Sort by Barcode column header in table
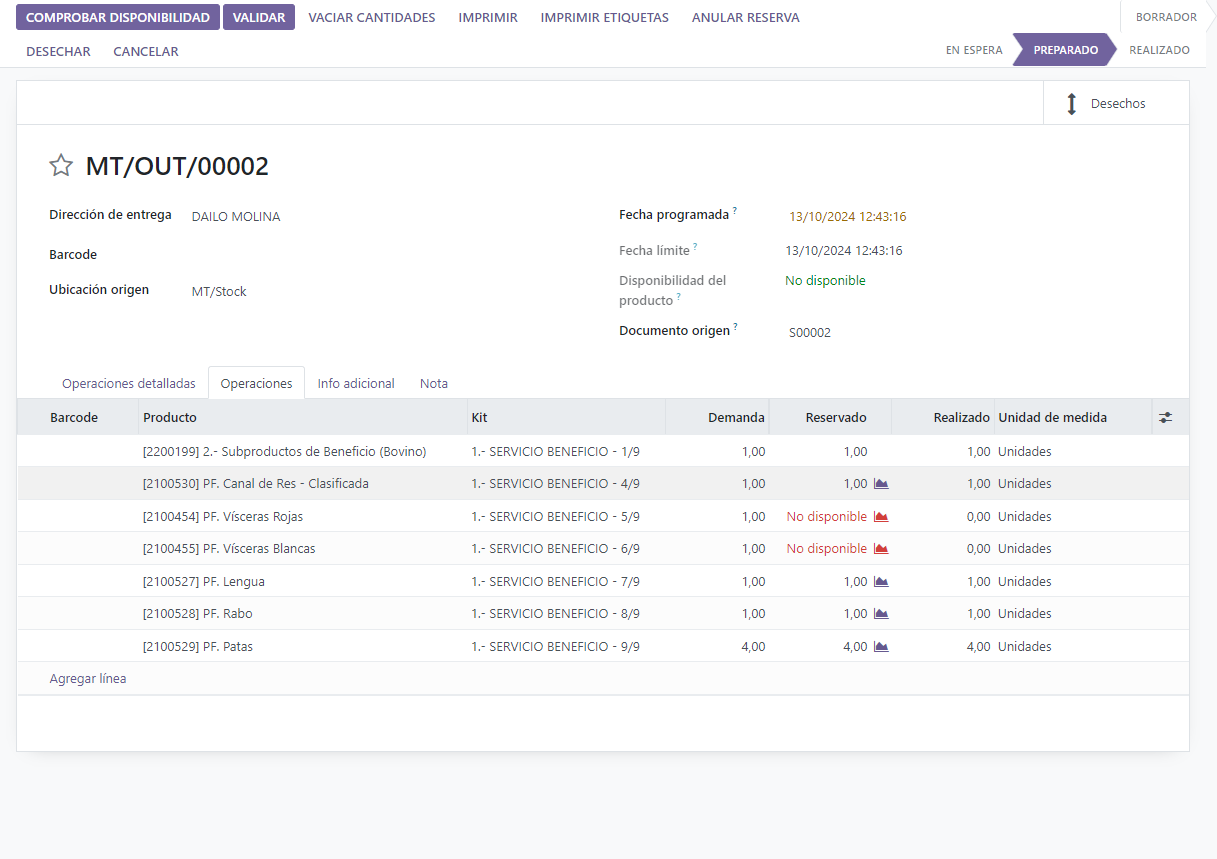1217x859 pixels. 78,418
